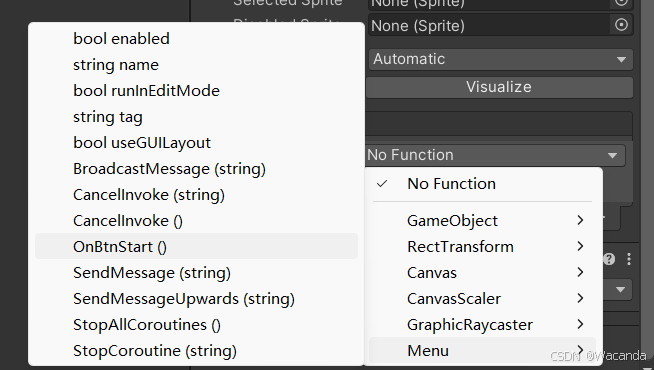Select SendMessage (string) function
This screenshot has height=370, width=654.
tap(196, 273)
